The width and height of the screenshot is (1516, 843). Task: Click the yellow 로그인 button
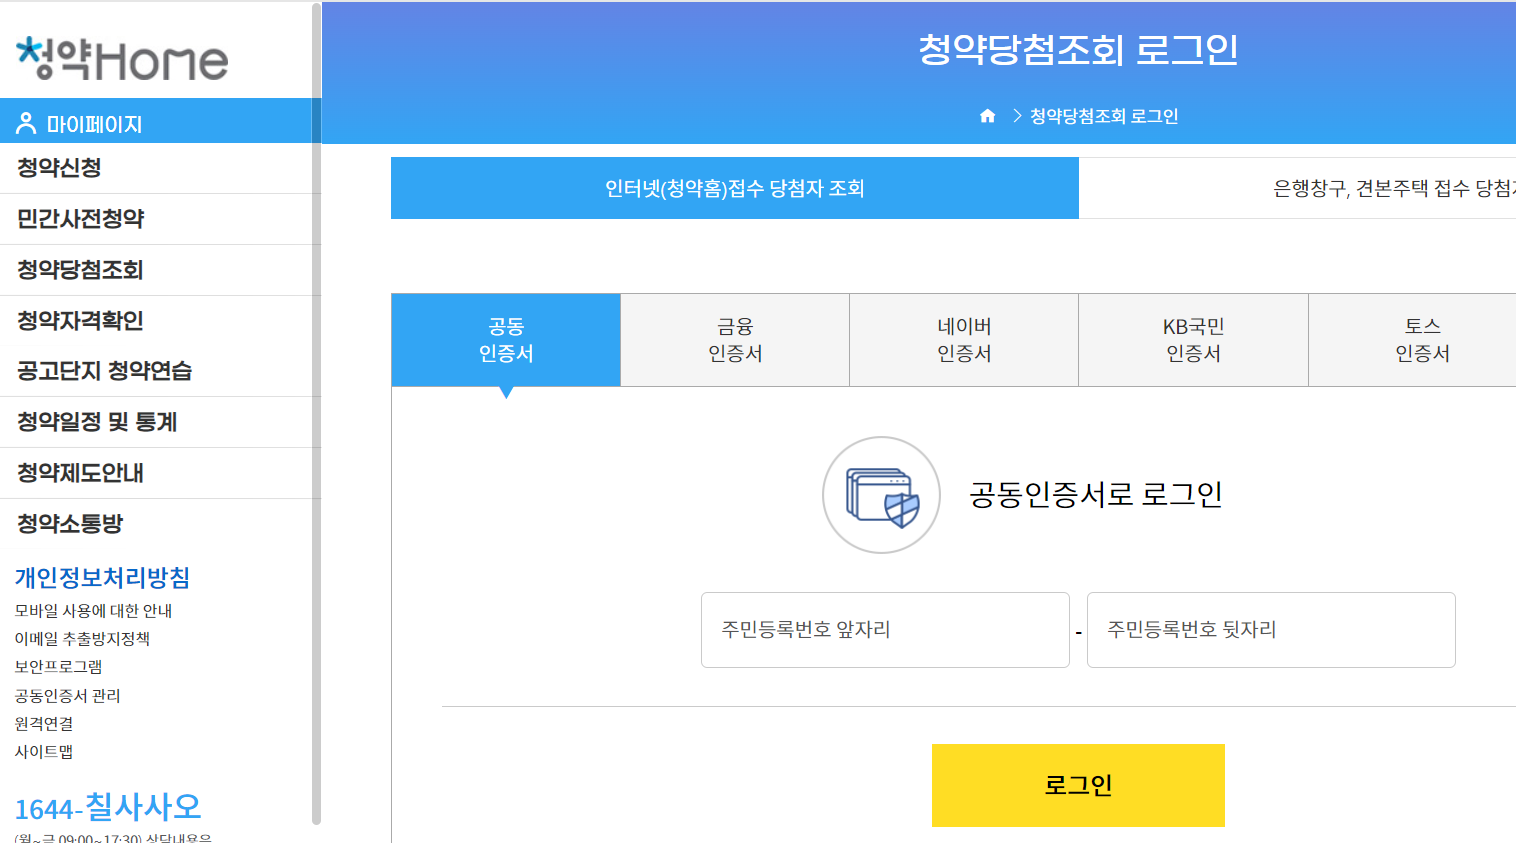[1077, 786]
